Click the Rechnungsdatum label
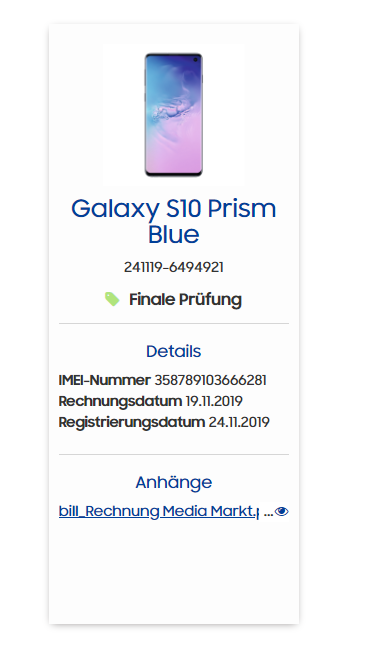 point(120,401)
